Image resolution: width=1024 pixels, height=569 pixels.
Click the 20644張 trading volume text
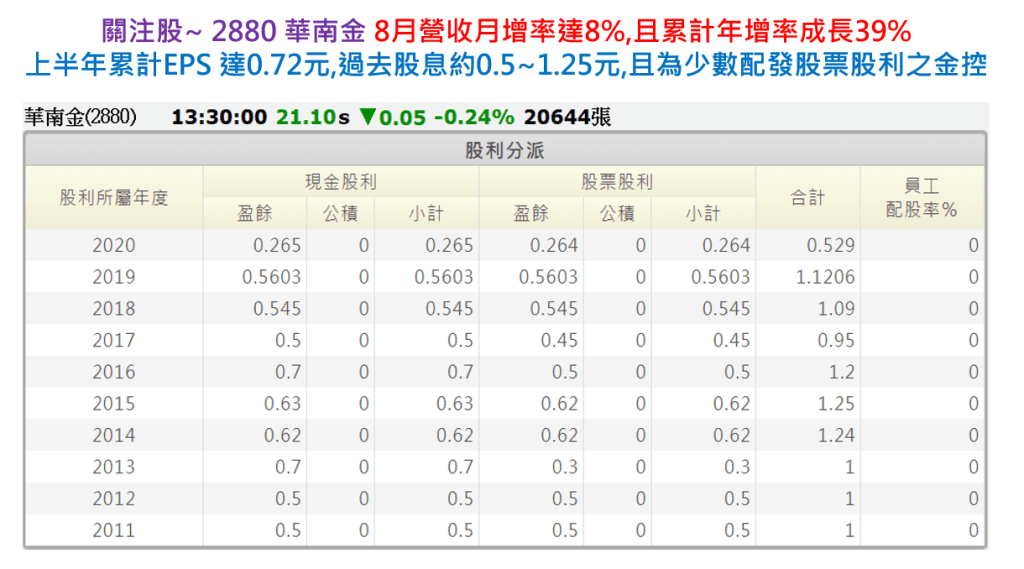click(565, 117)
